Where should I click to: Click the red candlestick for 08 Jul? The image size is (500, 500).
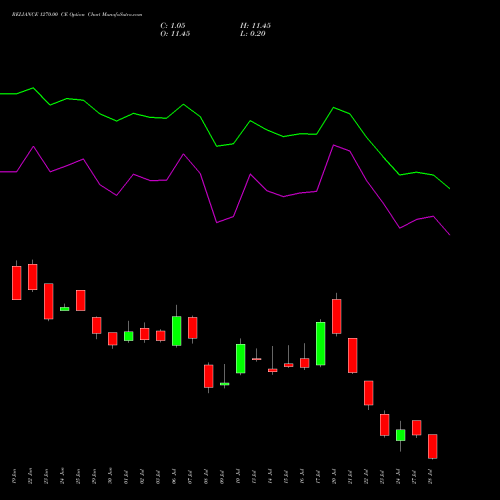pyautogui.click(x=209, y=376)
